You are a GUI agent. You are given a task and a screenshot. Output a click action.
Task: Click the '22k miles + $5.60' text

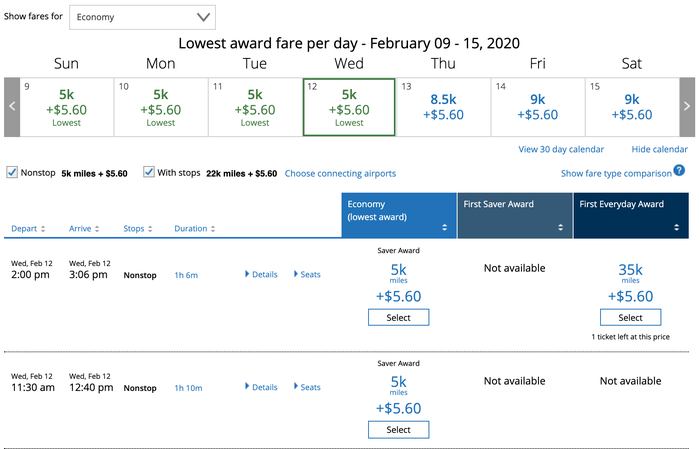[242, 174]
